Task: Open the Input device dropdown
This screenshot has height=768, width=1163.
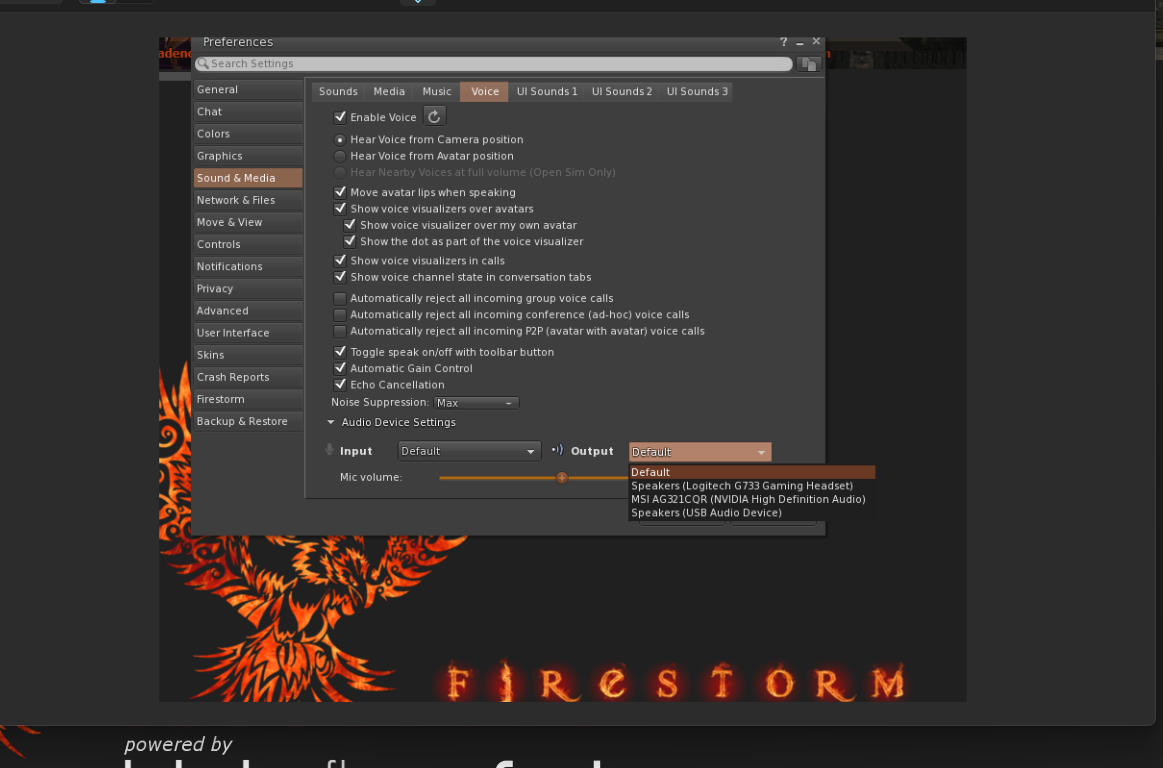Action: (x=469, y=451)
